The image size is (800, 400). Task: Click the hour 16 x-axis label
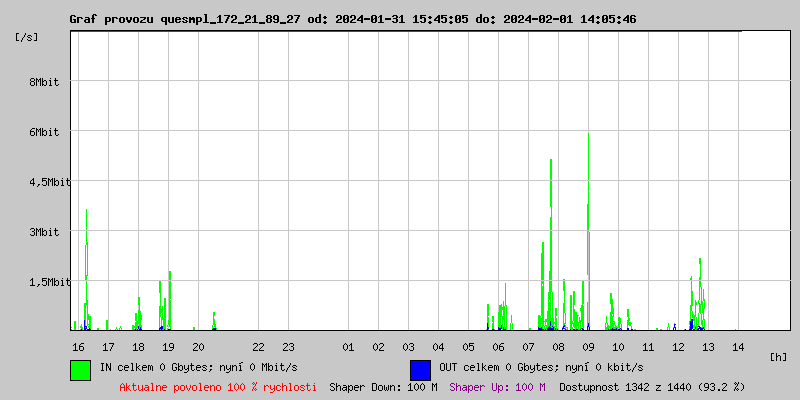click(78, 347)
